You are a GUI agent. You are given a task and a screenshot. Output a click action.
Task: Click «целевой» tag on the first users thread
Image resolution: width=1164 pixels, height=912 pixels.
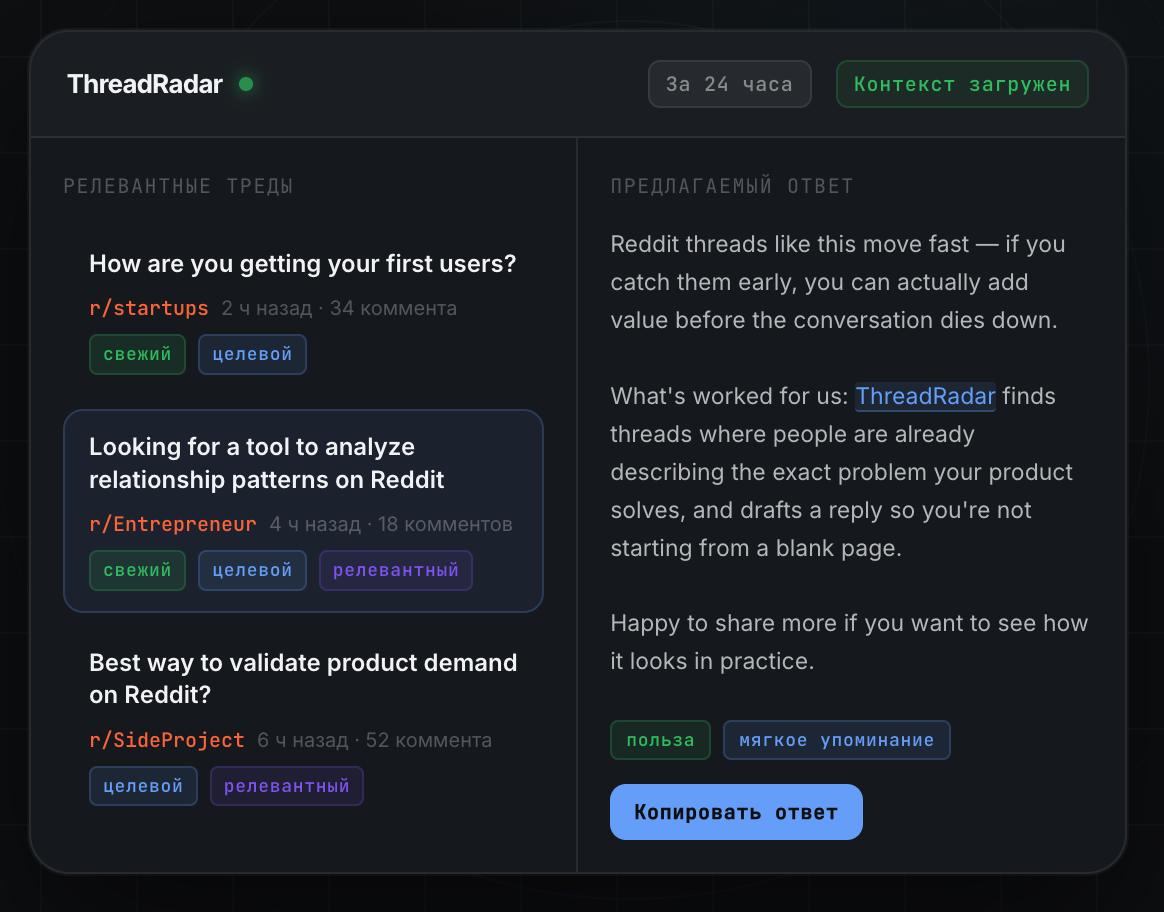tap(252, 354)
